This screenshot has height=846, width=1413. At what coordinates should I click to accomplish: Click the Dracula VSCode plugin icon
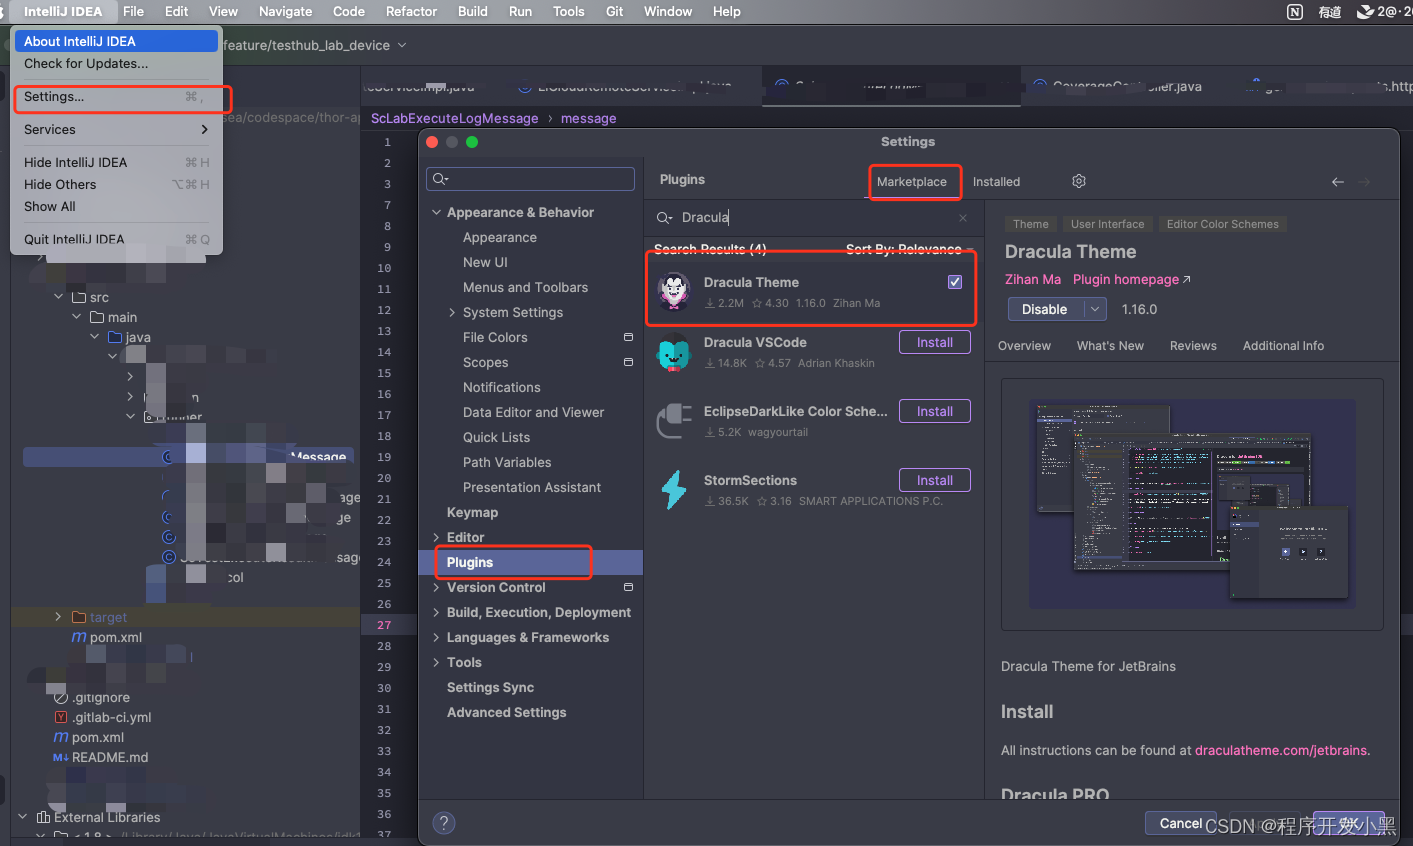[674, 352]
